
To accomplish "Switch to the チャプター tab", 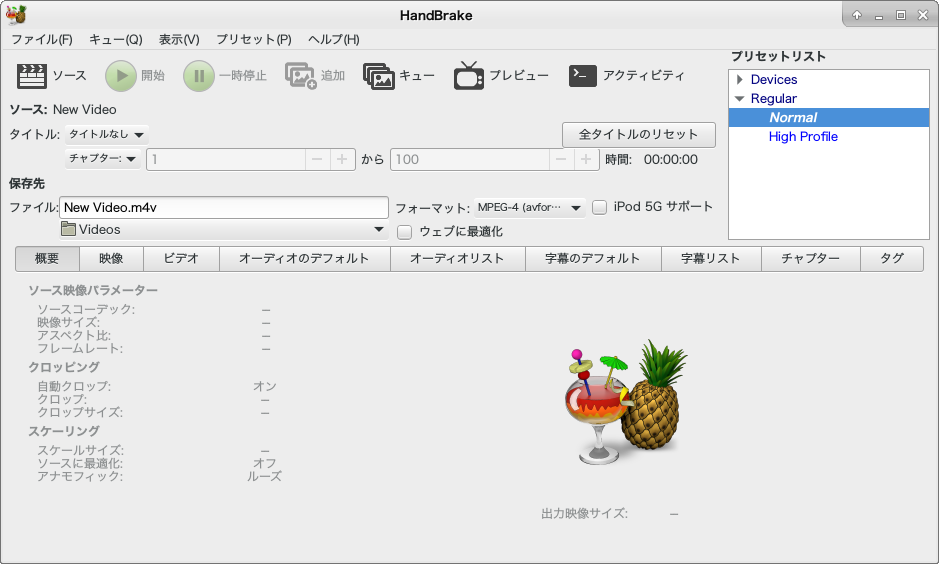I will (x=811, y=259).
